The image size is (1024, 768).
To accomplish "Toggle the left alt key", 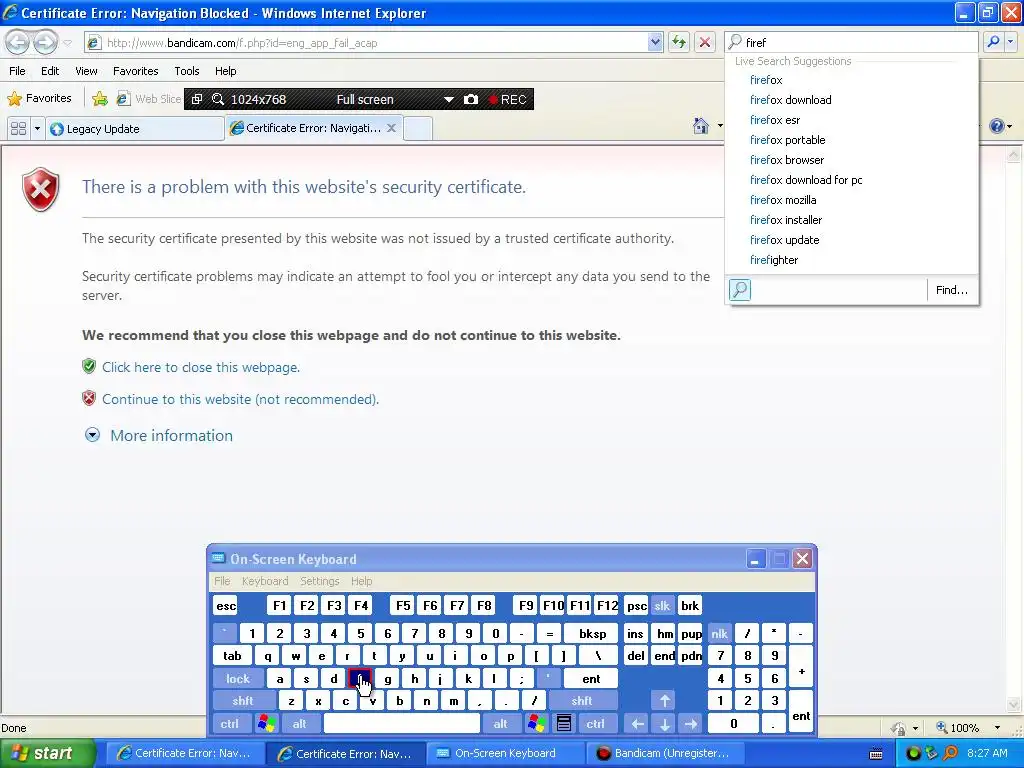I will (x=300, y=724).
